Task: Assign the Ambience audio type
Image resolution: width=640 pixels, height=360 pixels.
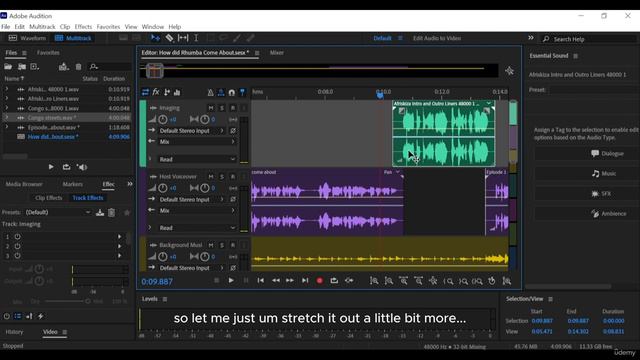Action: pyautogui.click(x=587, y=213)
